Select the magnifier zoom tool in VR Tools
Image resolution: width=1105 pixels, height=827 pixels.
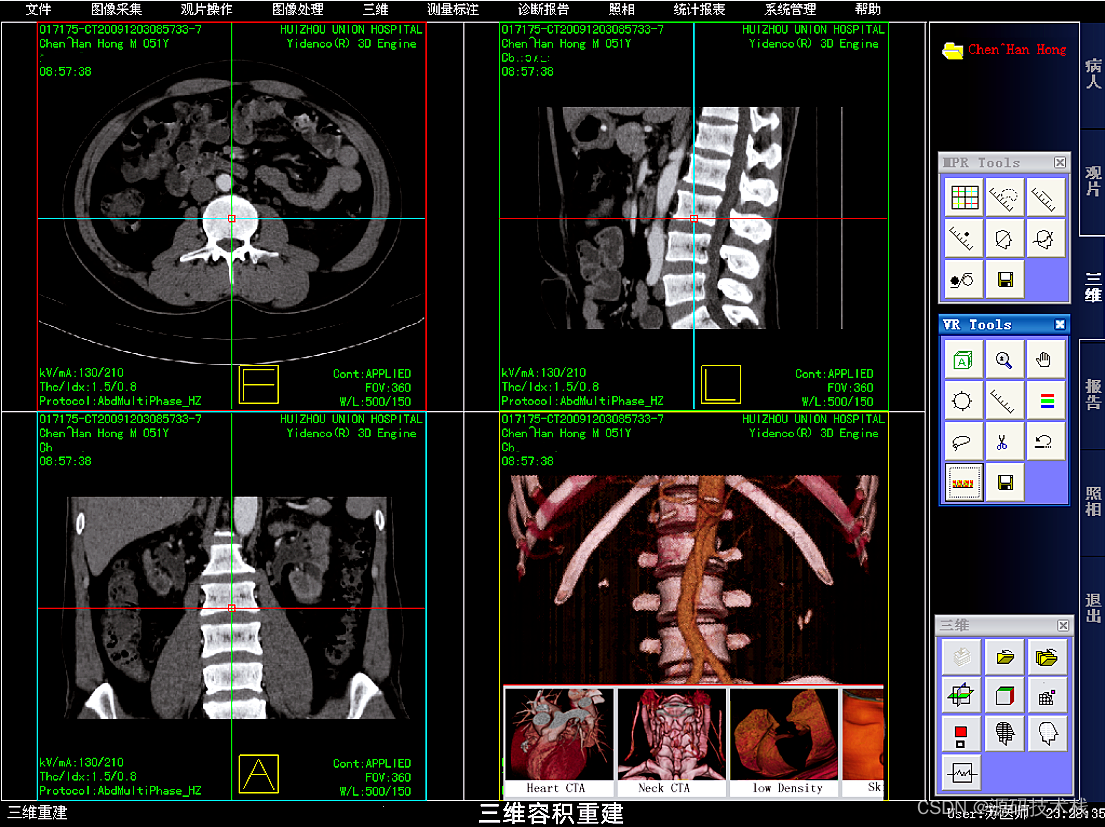coord(1004,360)
